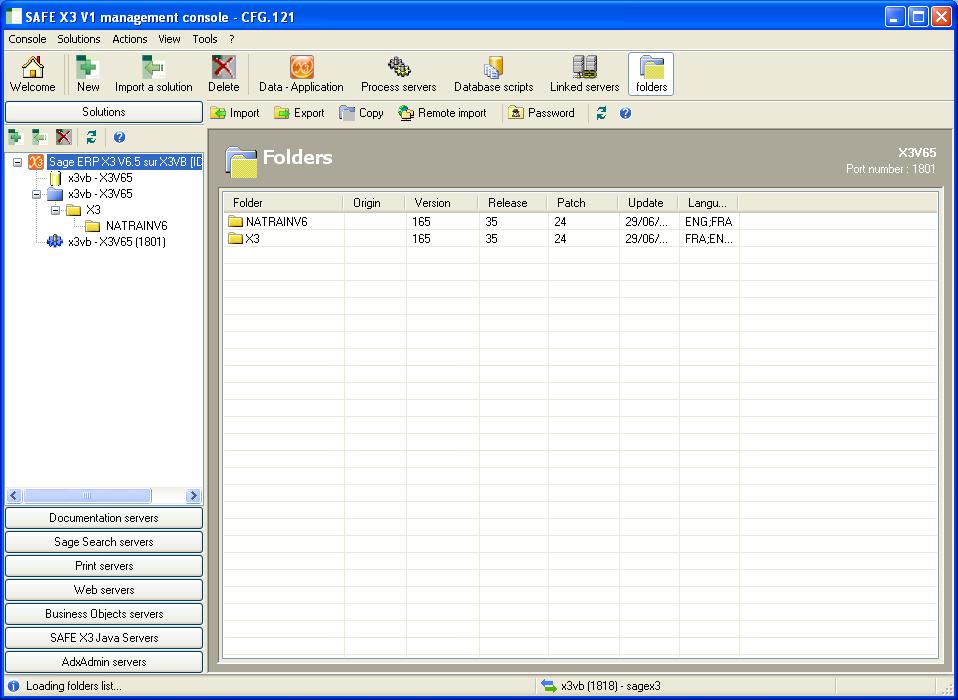The height and width of the screenshot is (700, 958).
Task: Sort by the Version column header
Action: (441, 203)
